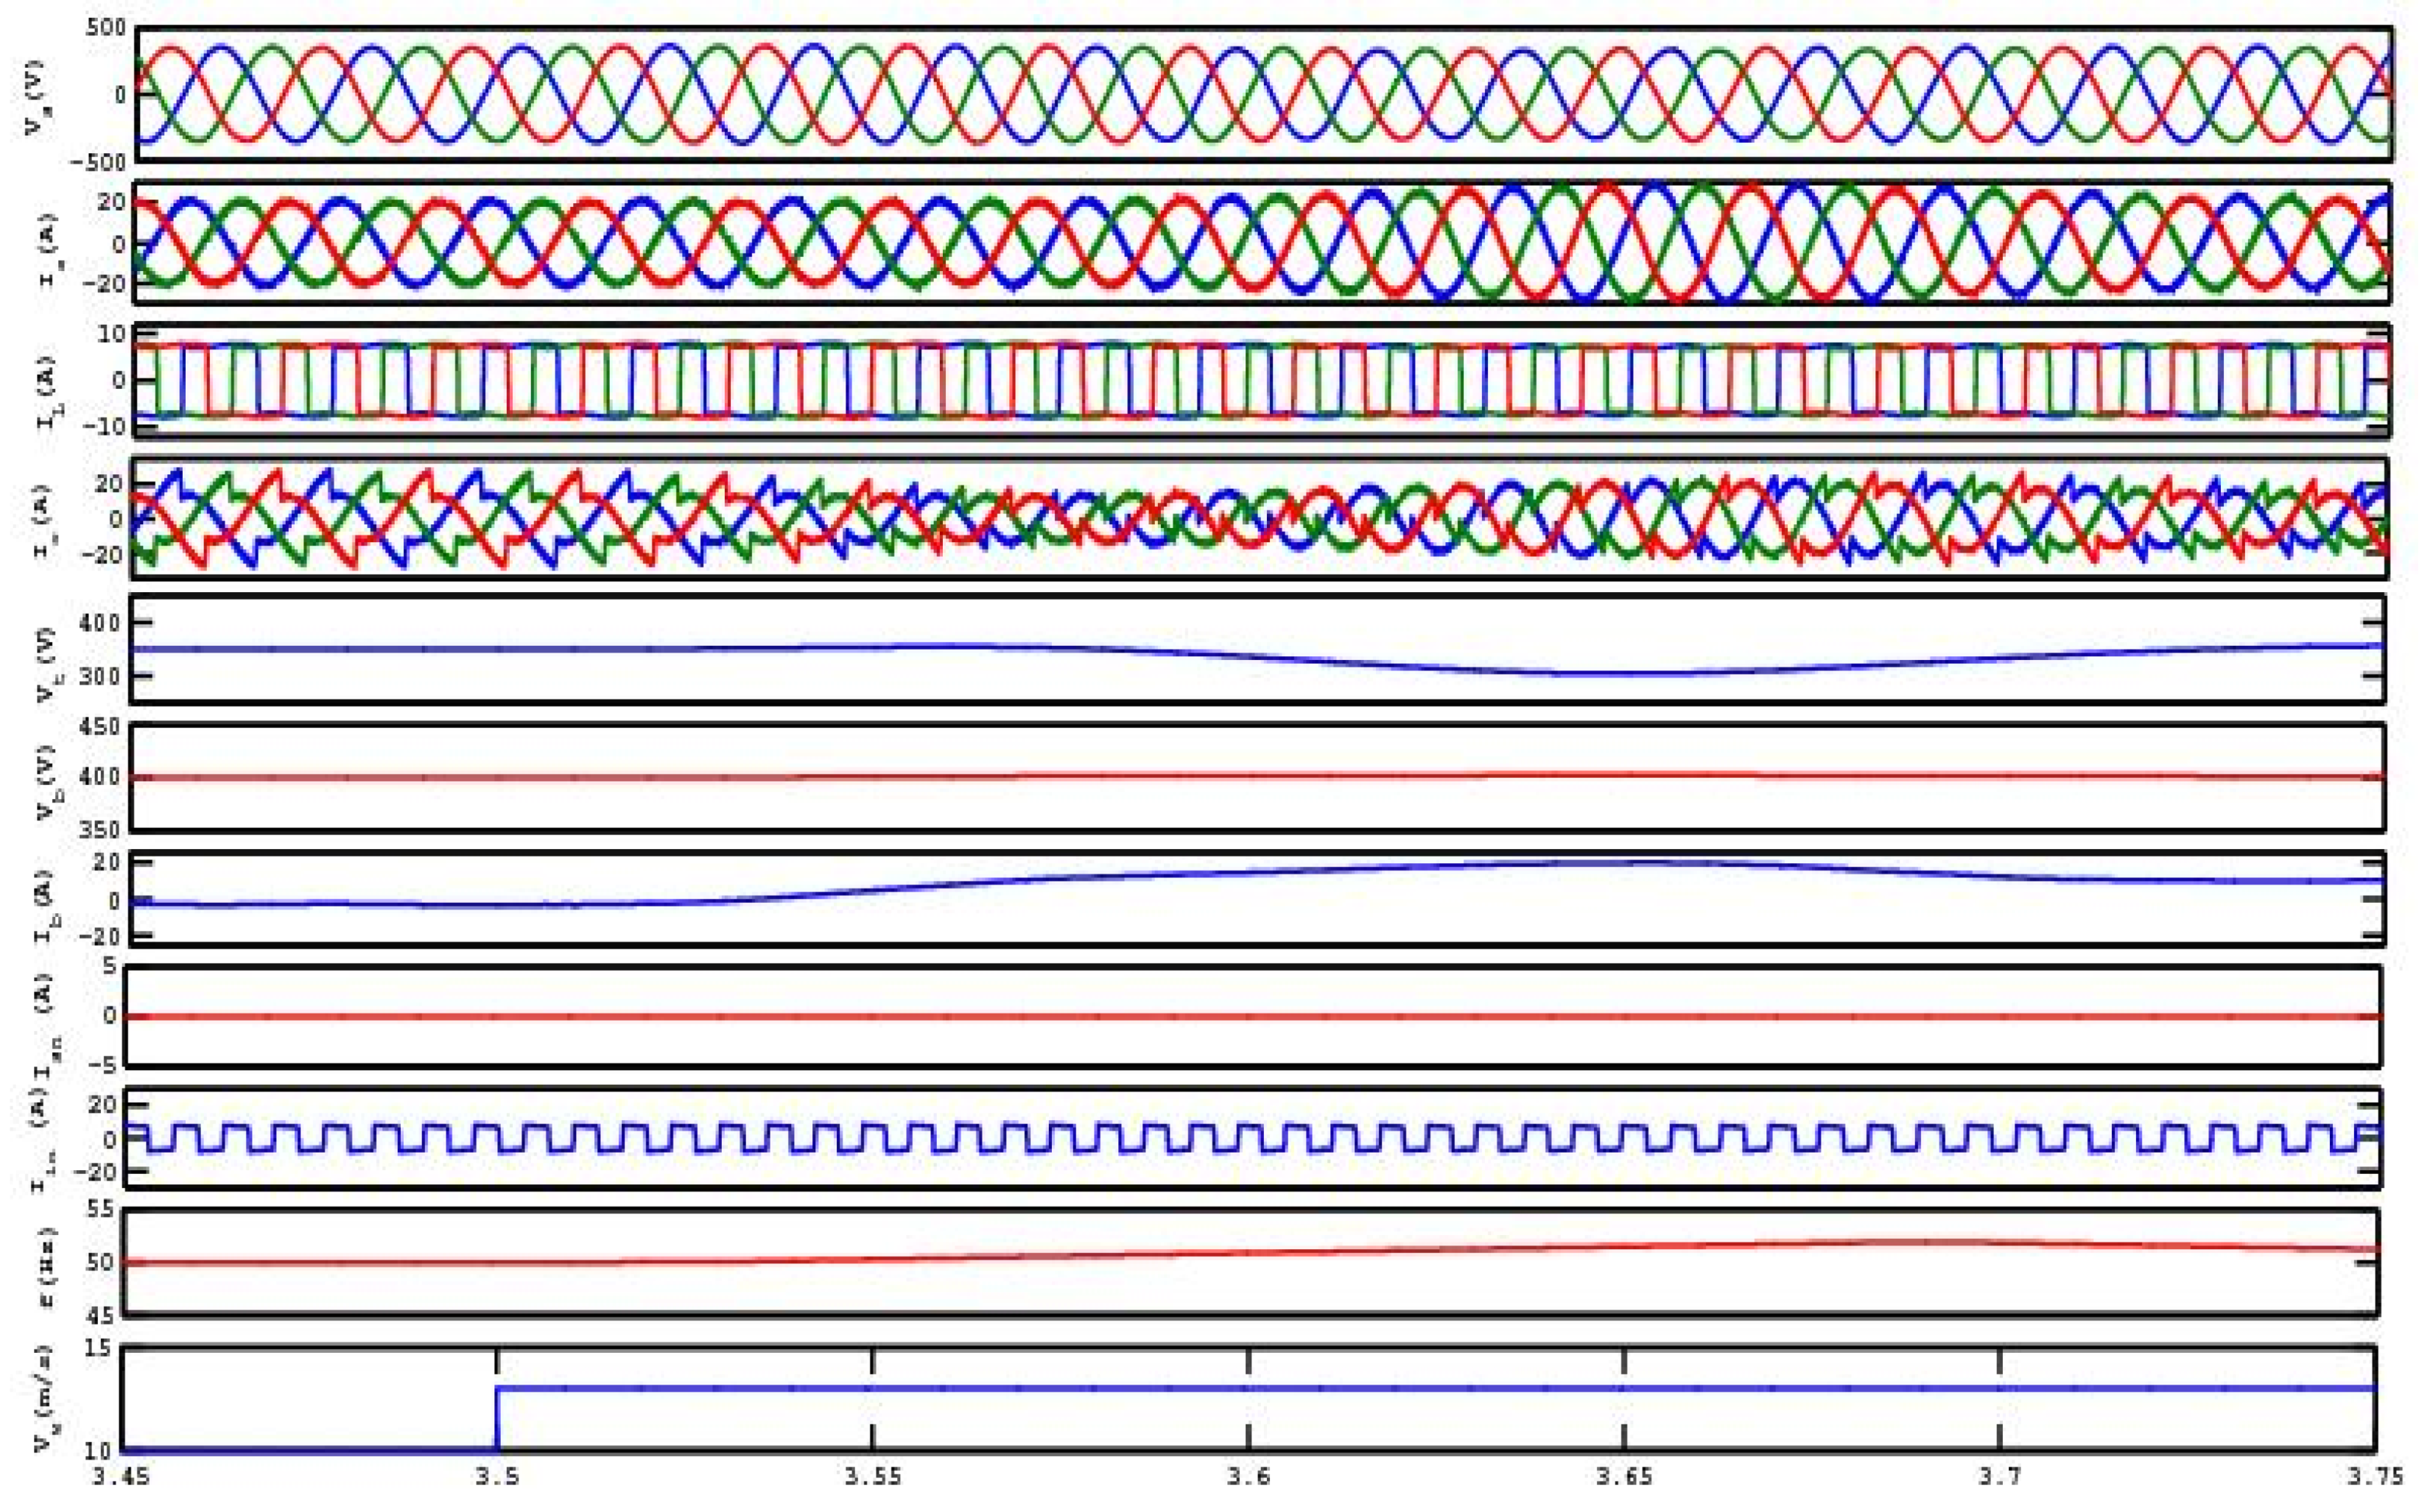Screen dimensions: 2430x1512
Task: Click the square-wave neutral load current subplot
Action: tap(1250, 1137)
